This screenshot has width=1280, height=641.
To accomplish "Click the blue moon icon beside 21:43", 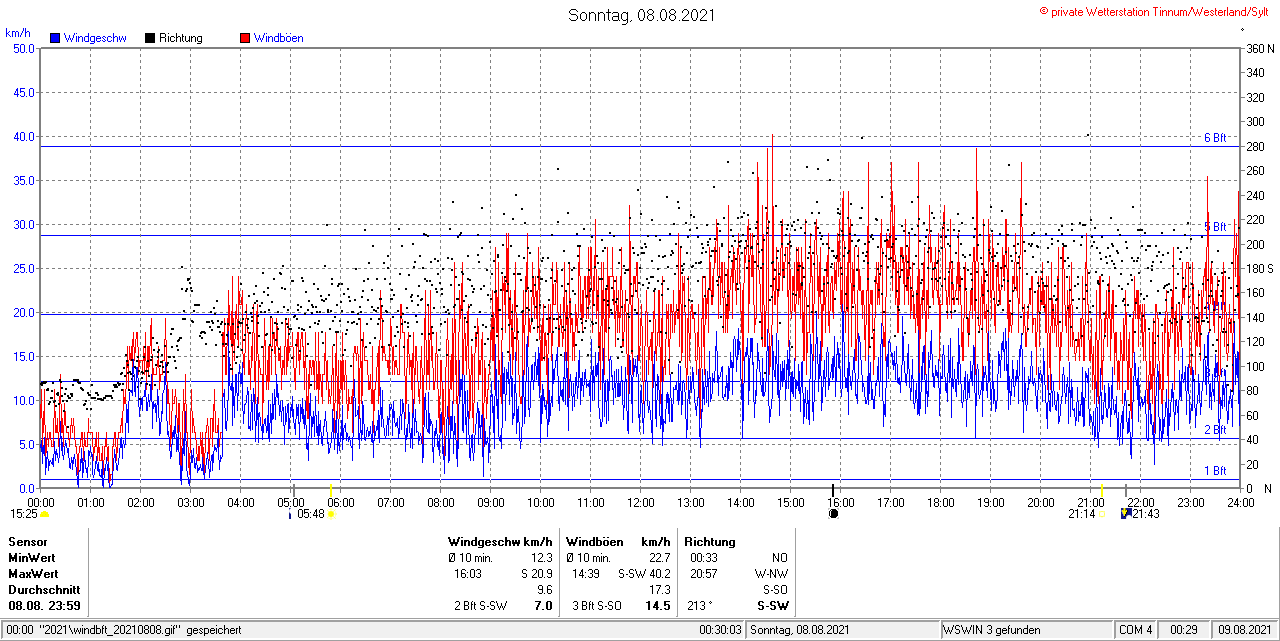I will 1126,514.
